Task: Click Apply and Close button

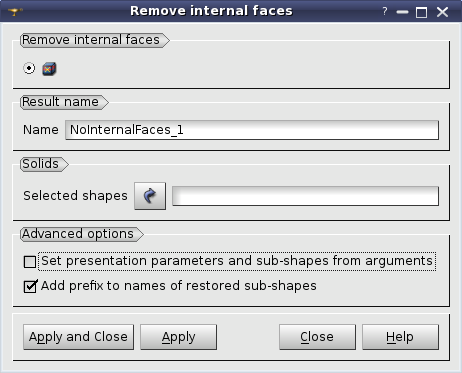Action: tap(78, 337)
